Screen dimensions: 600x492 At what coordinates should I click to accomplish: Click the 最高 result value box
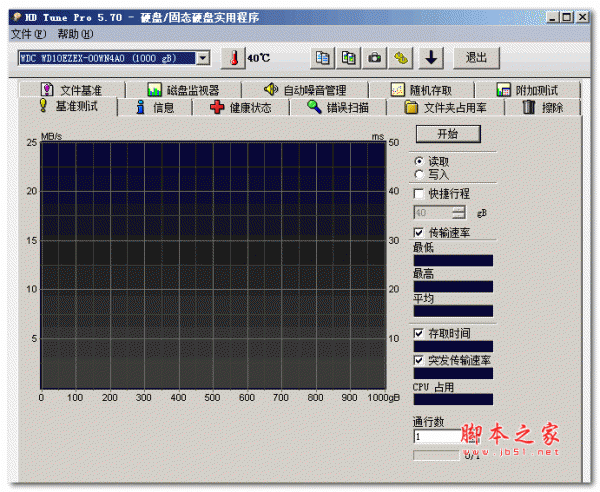(x=453, y=287)
